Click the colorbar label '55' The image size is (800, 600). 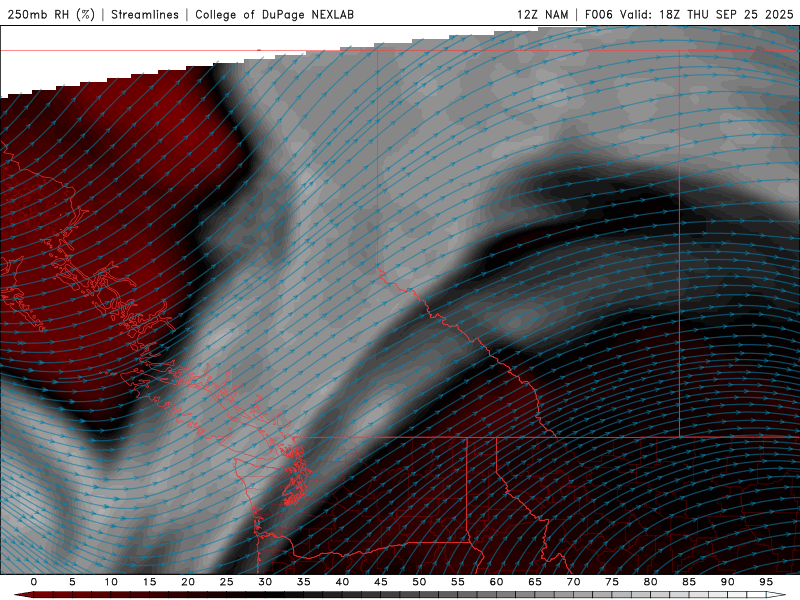point(458,582)
